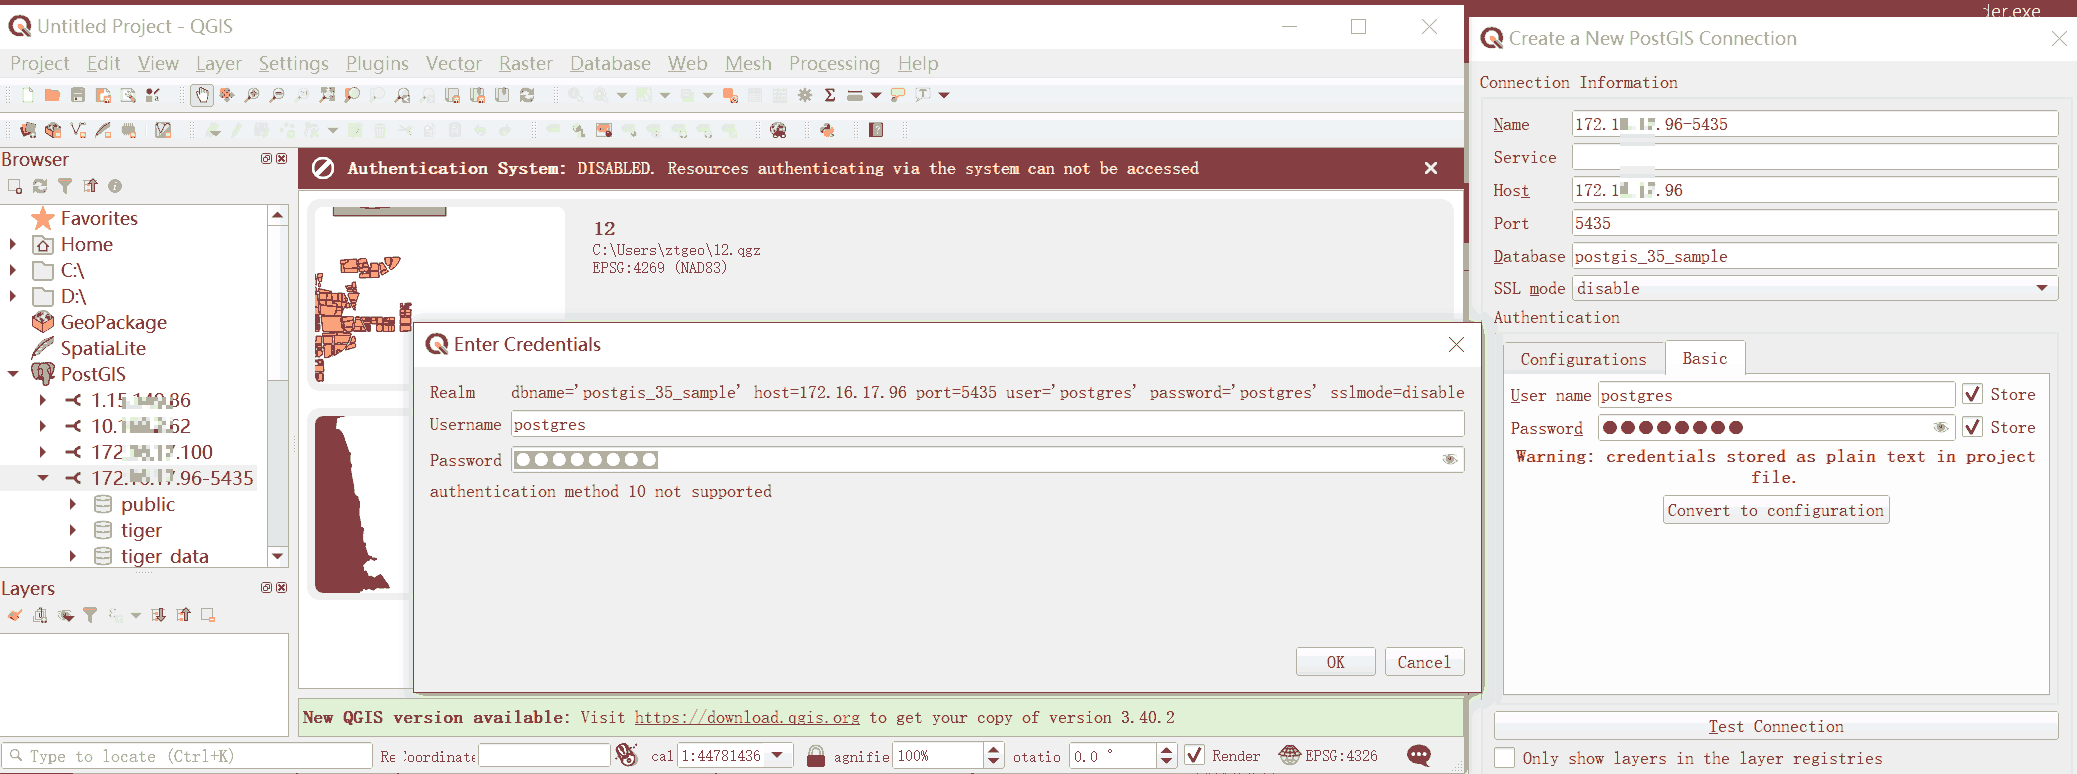Reveal password in Basic authentication tab

click(1941, 427)
